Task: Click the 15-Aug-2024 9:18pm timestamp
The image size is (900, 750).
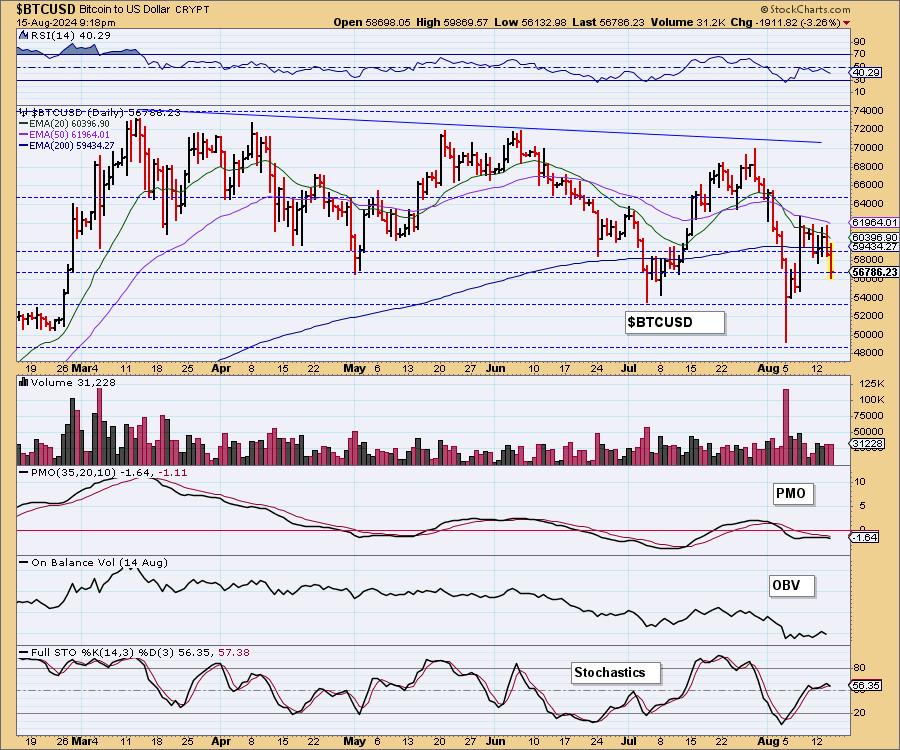Action: 66,22
